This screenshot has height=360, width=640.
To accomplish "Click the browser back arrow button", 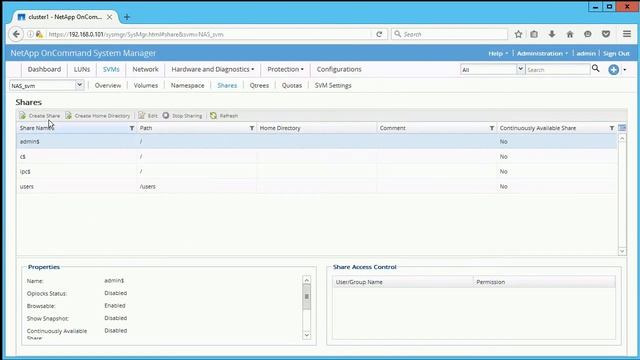I will pos(16,34).
